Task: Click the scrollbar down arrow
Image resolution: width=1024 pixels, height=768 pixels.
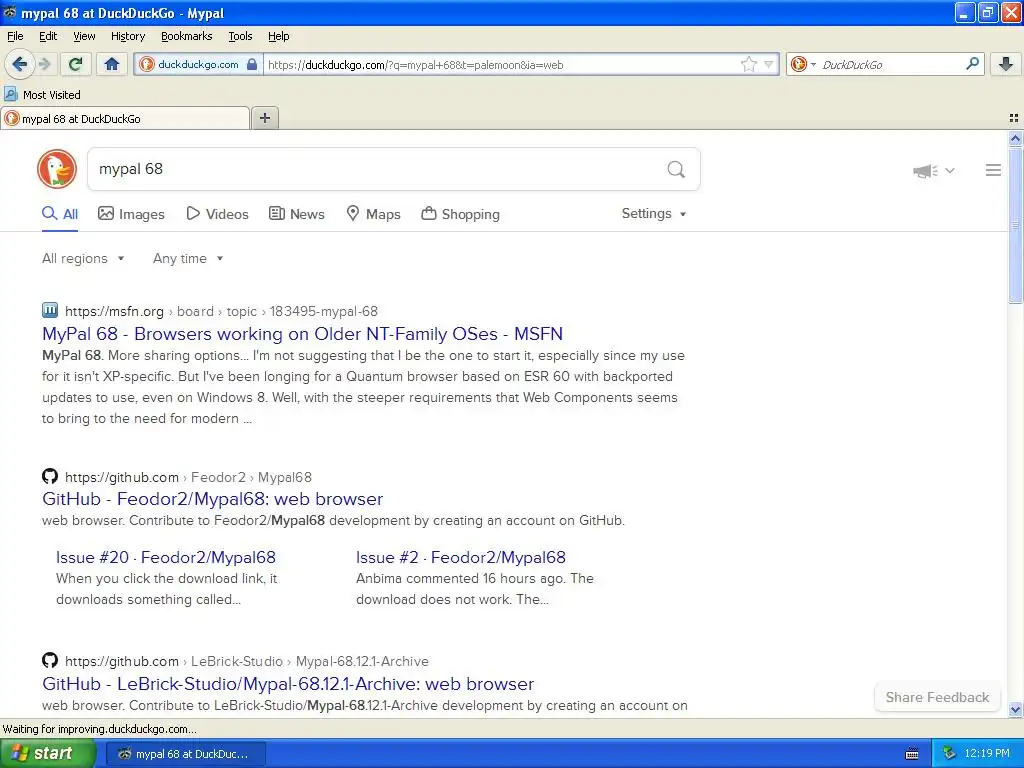Action: coord(1015,709)
